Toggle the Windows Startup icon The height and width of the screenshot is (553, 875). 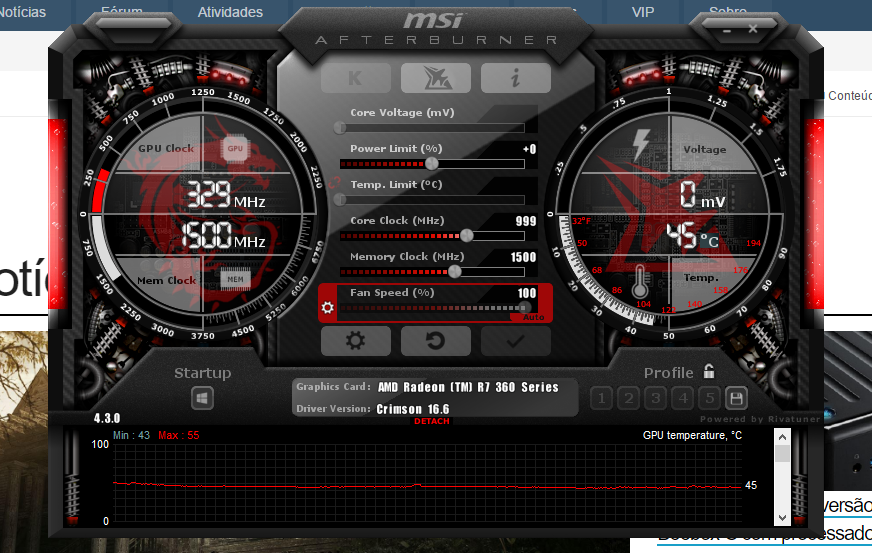pyautogui.click(x=202, y=398)
